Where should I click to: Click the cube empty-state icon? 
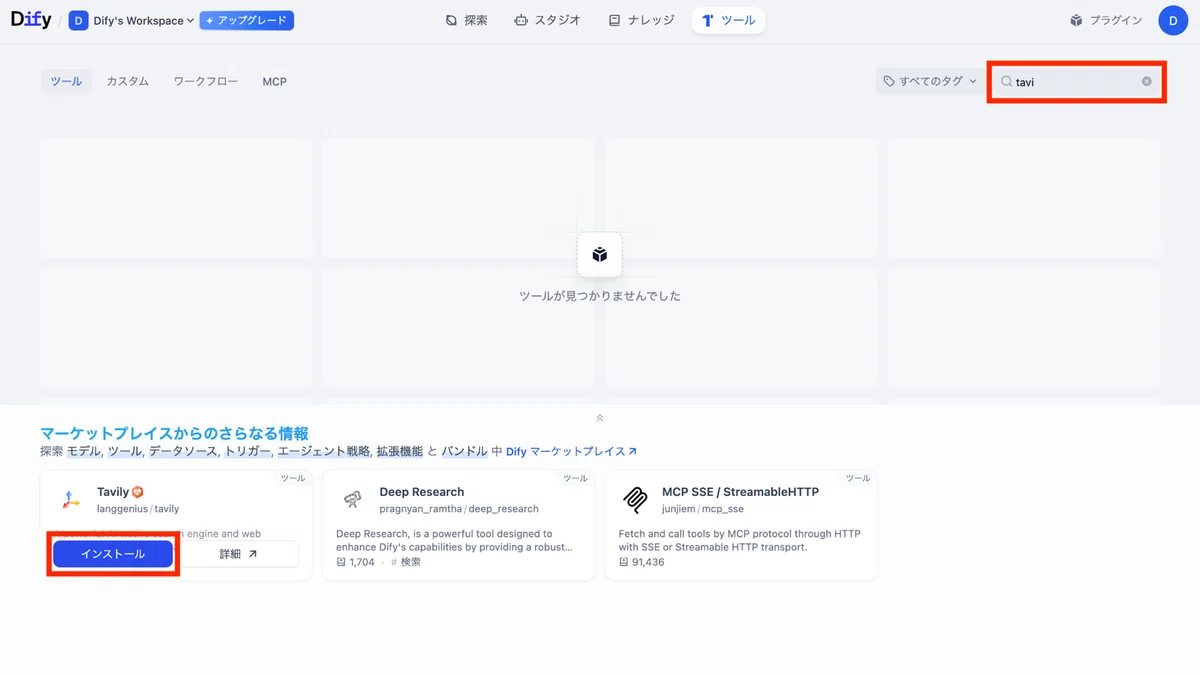click(600, 255)
